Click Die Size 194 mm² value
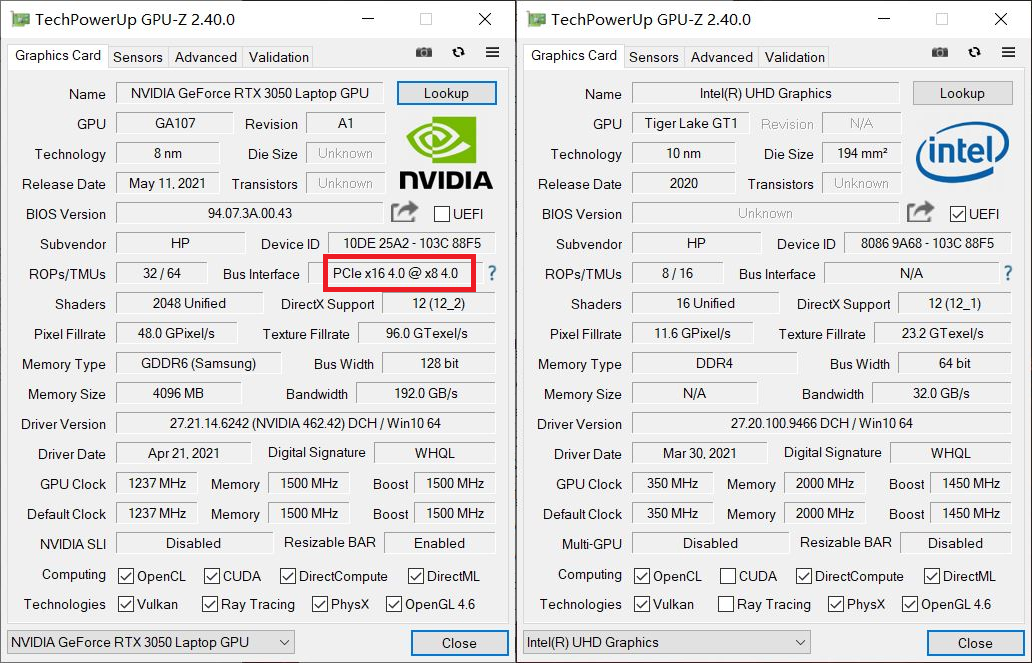Image resolution: width=1034 pixels, height=663 pixels. 862,153
